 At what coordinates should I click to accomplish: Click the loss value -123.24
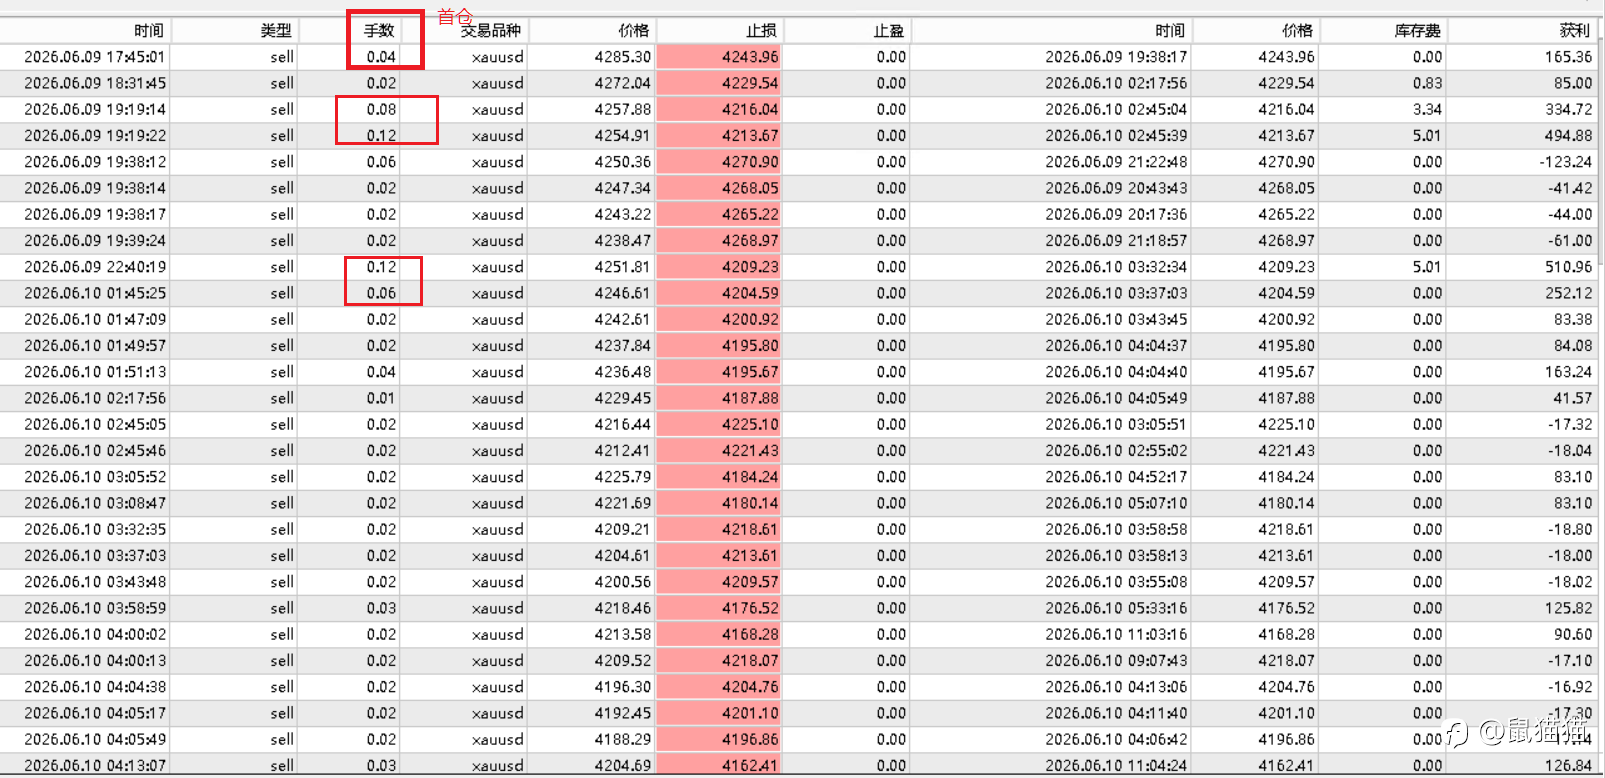(x=1565, y=162)
